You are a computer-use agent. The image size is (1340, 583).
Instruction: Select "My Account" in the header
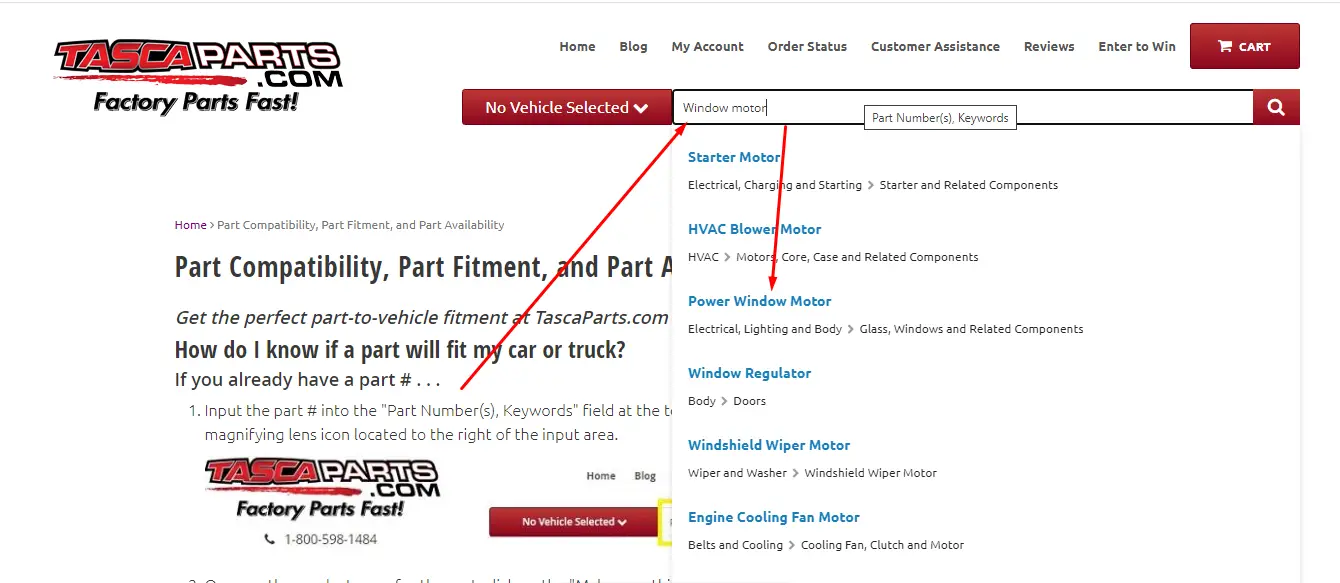707,46
